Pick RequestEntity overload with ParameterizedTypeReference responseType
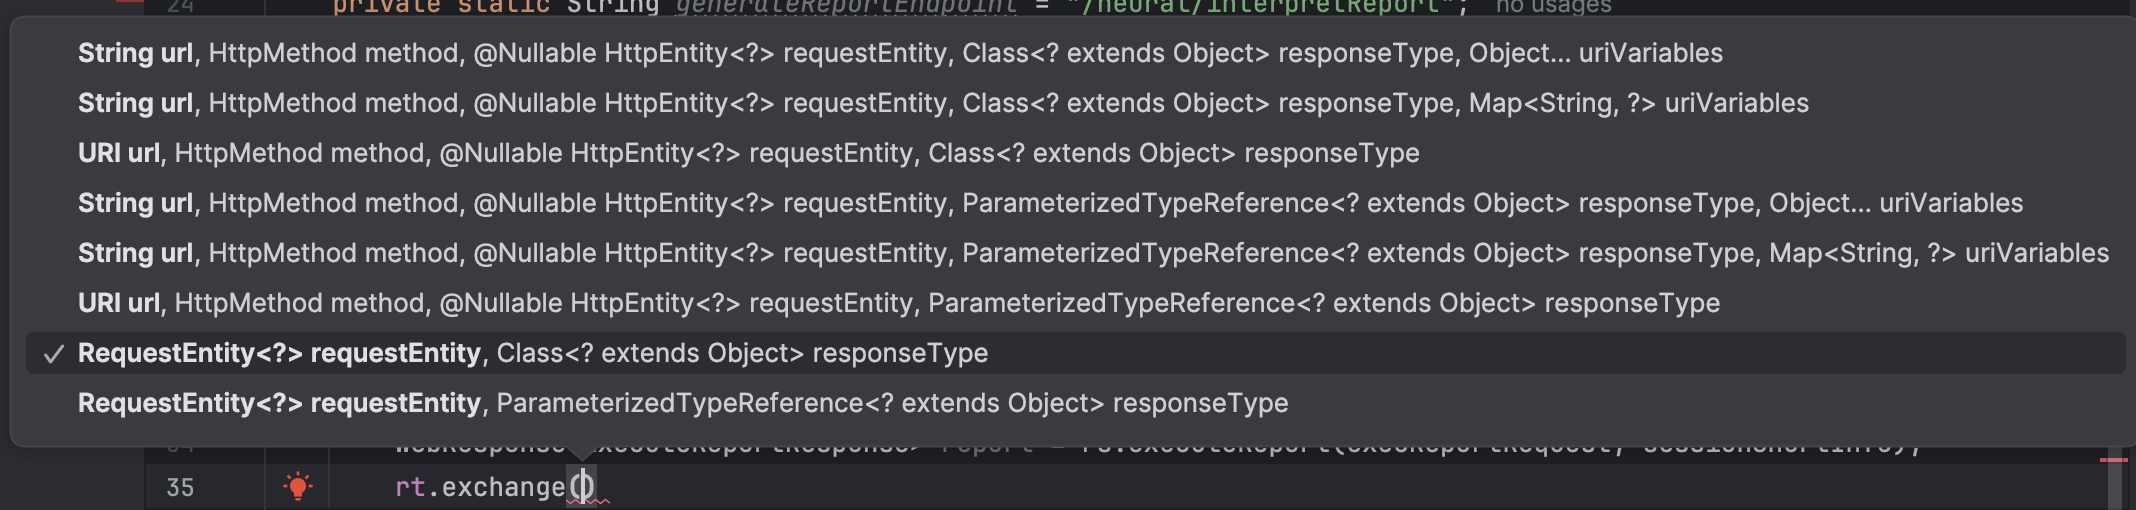2136x510 pixels. pos(682,403)
